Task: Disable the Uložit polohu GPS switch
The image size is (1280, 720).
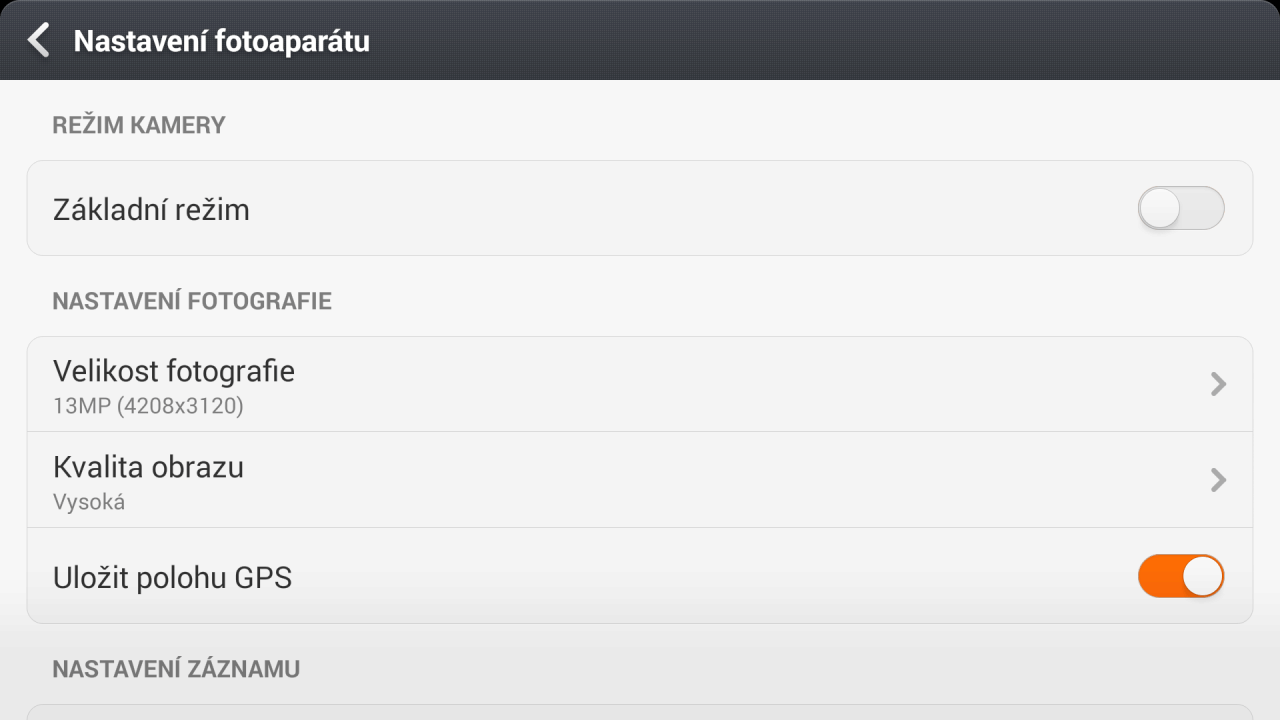Action: [x=1181, y=576]
